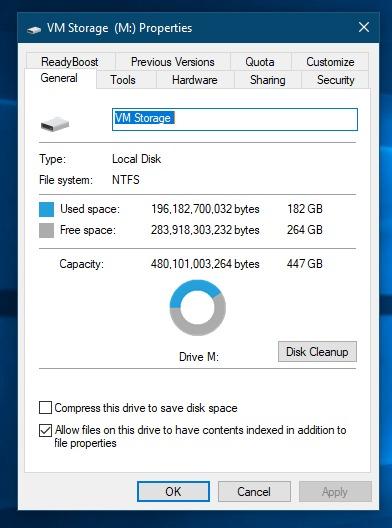View the Sharing tab

(x=268, y=80)
